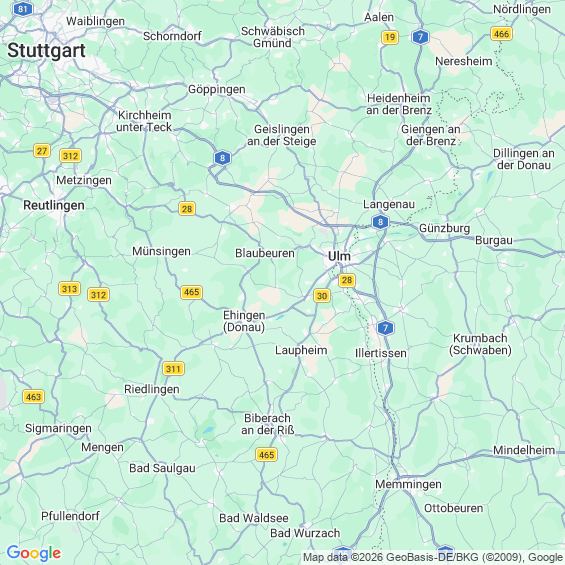This screenshot has height=565, width=565.
Task: Click the B19 road shield near Aalen
Action: tap(390, 37)
